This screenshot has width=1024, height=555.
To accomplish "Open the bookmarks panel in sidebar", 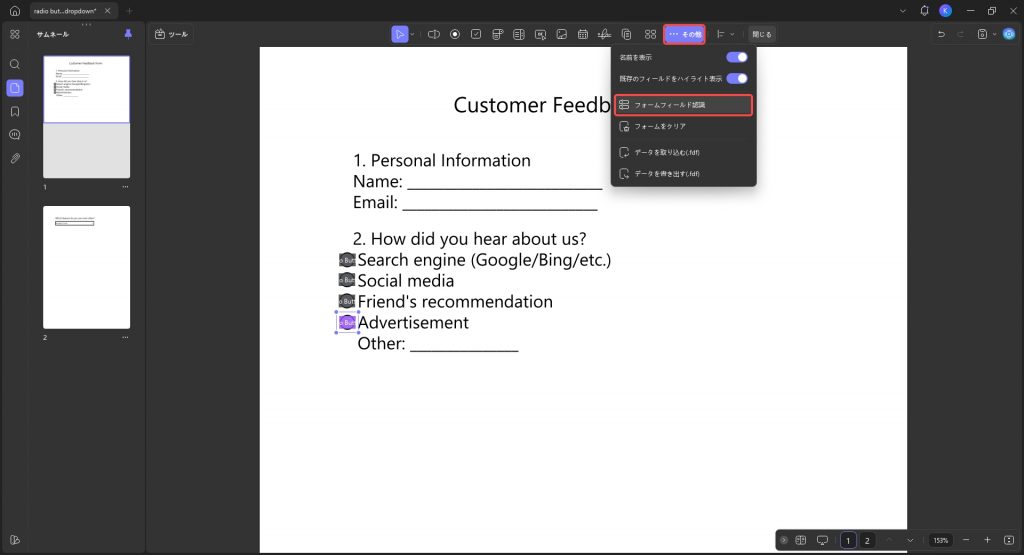I will click(14, 112).
